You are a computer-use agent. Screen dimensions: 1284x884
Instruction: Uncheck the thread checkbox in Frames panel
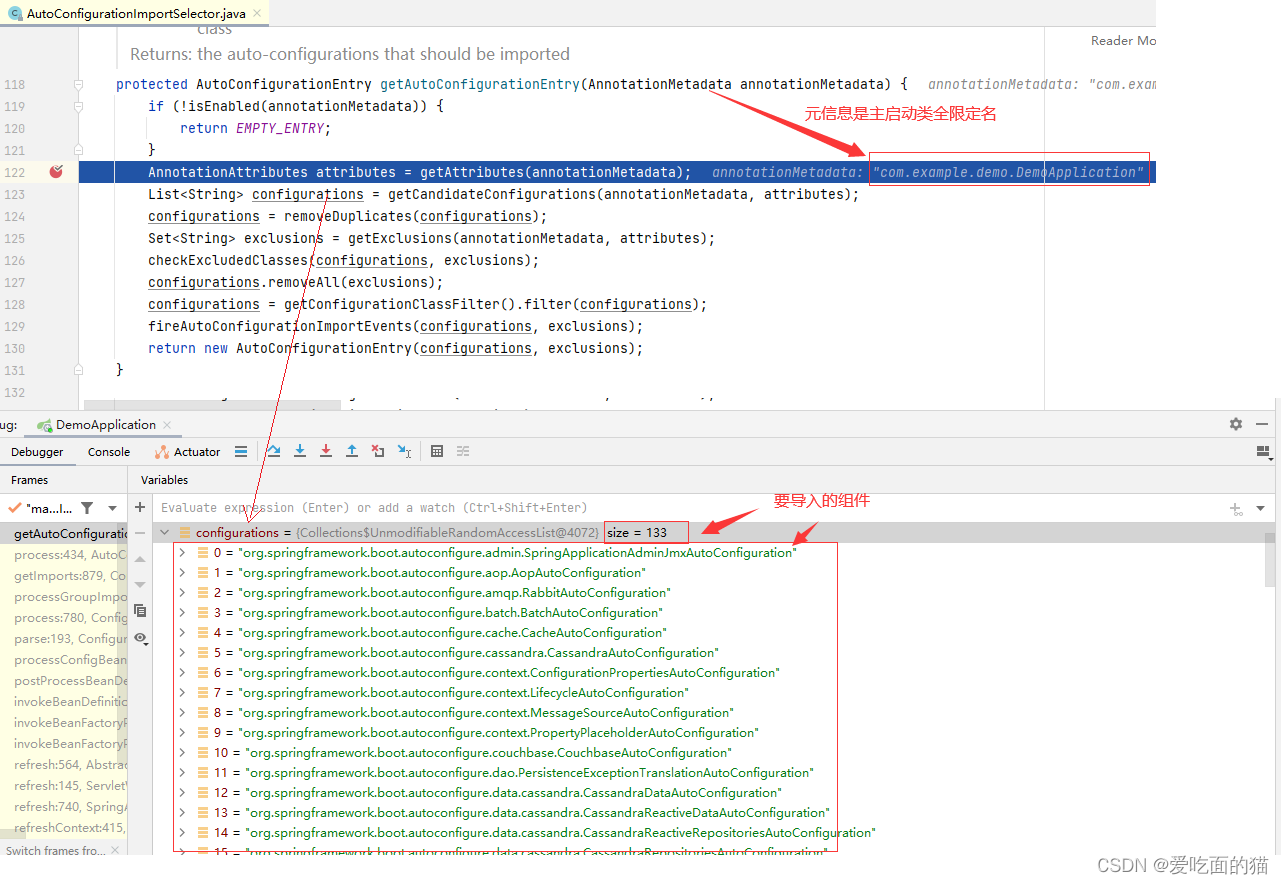pos(16,507)
